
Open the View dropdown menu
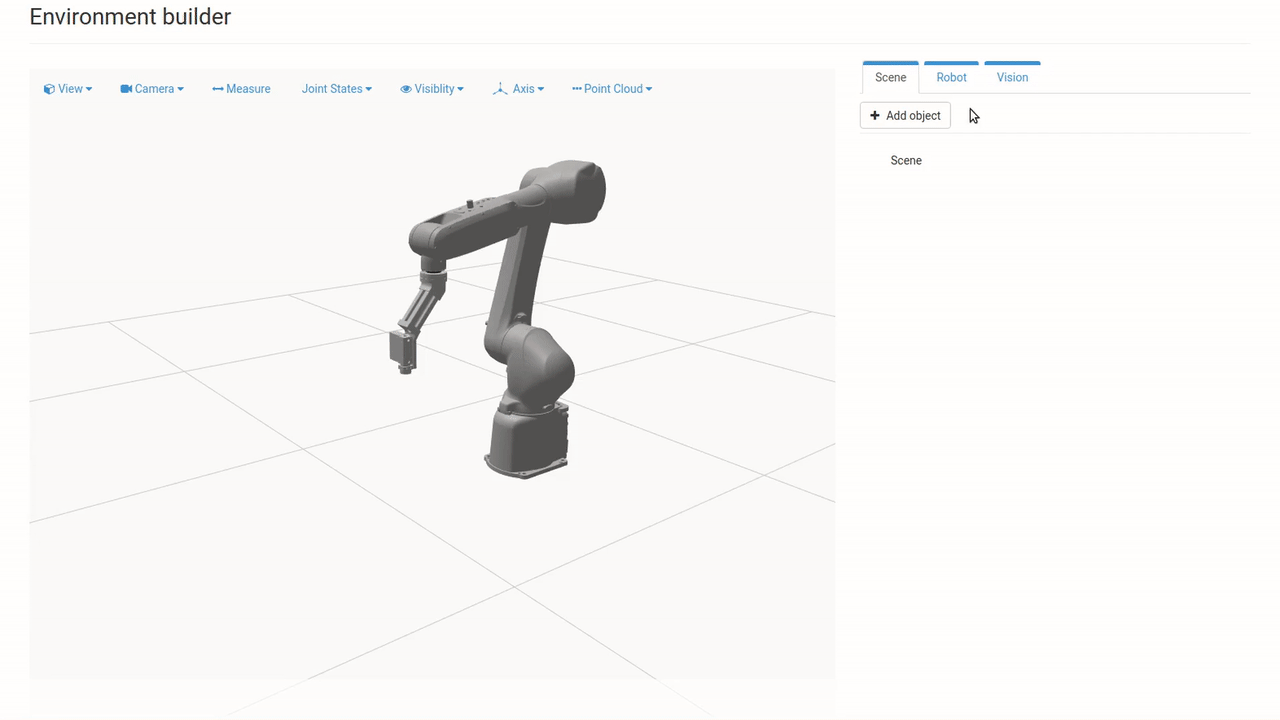click(68, 89)
